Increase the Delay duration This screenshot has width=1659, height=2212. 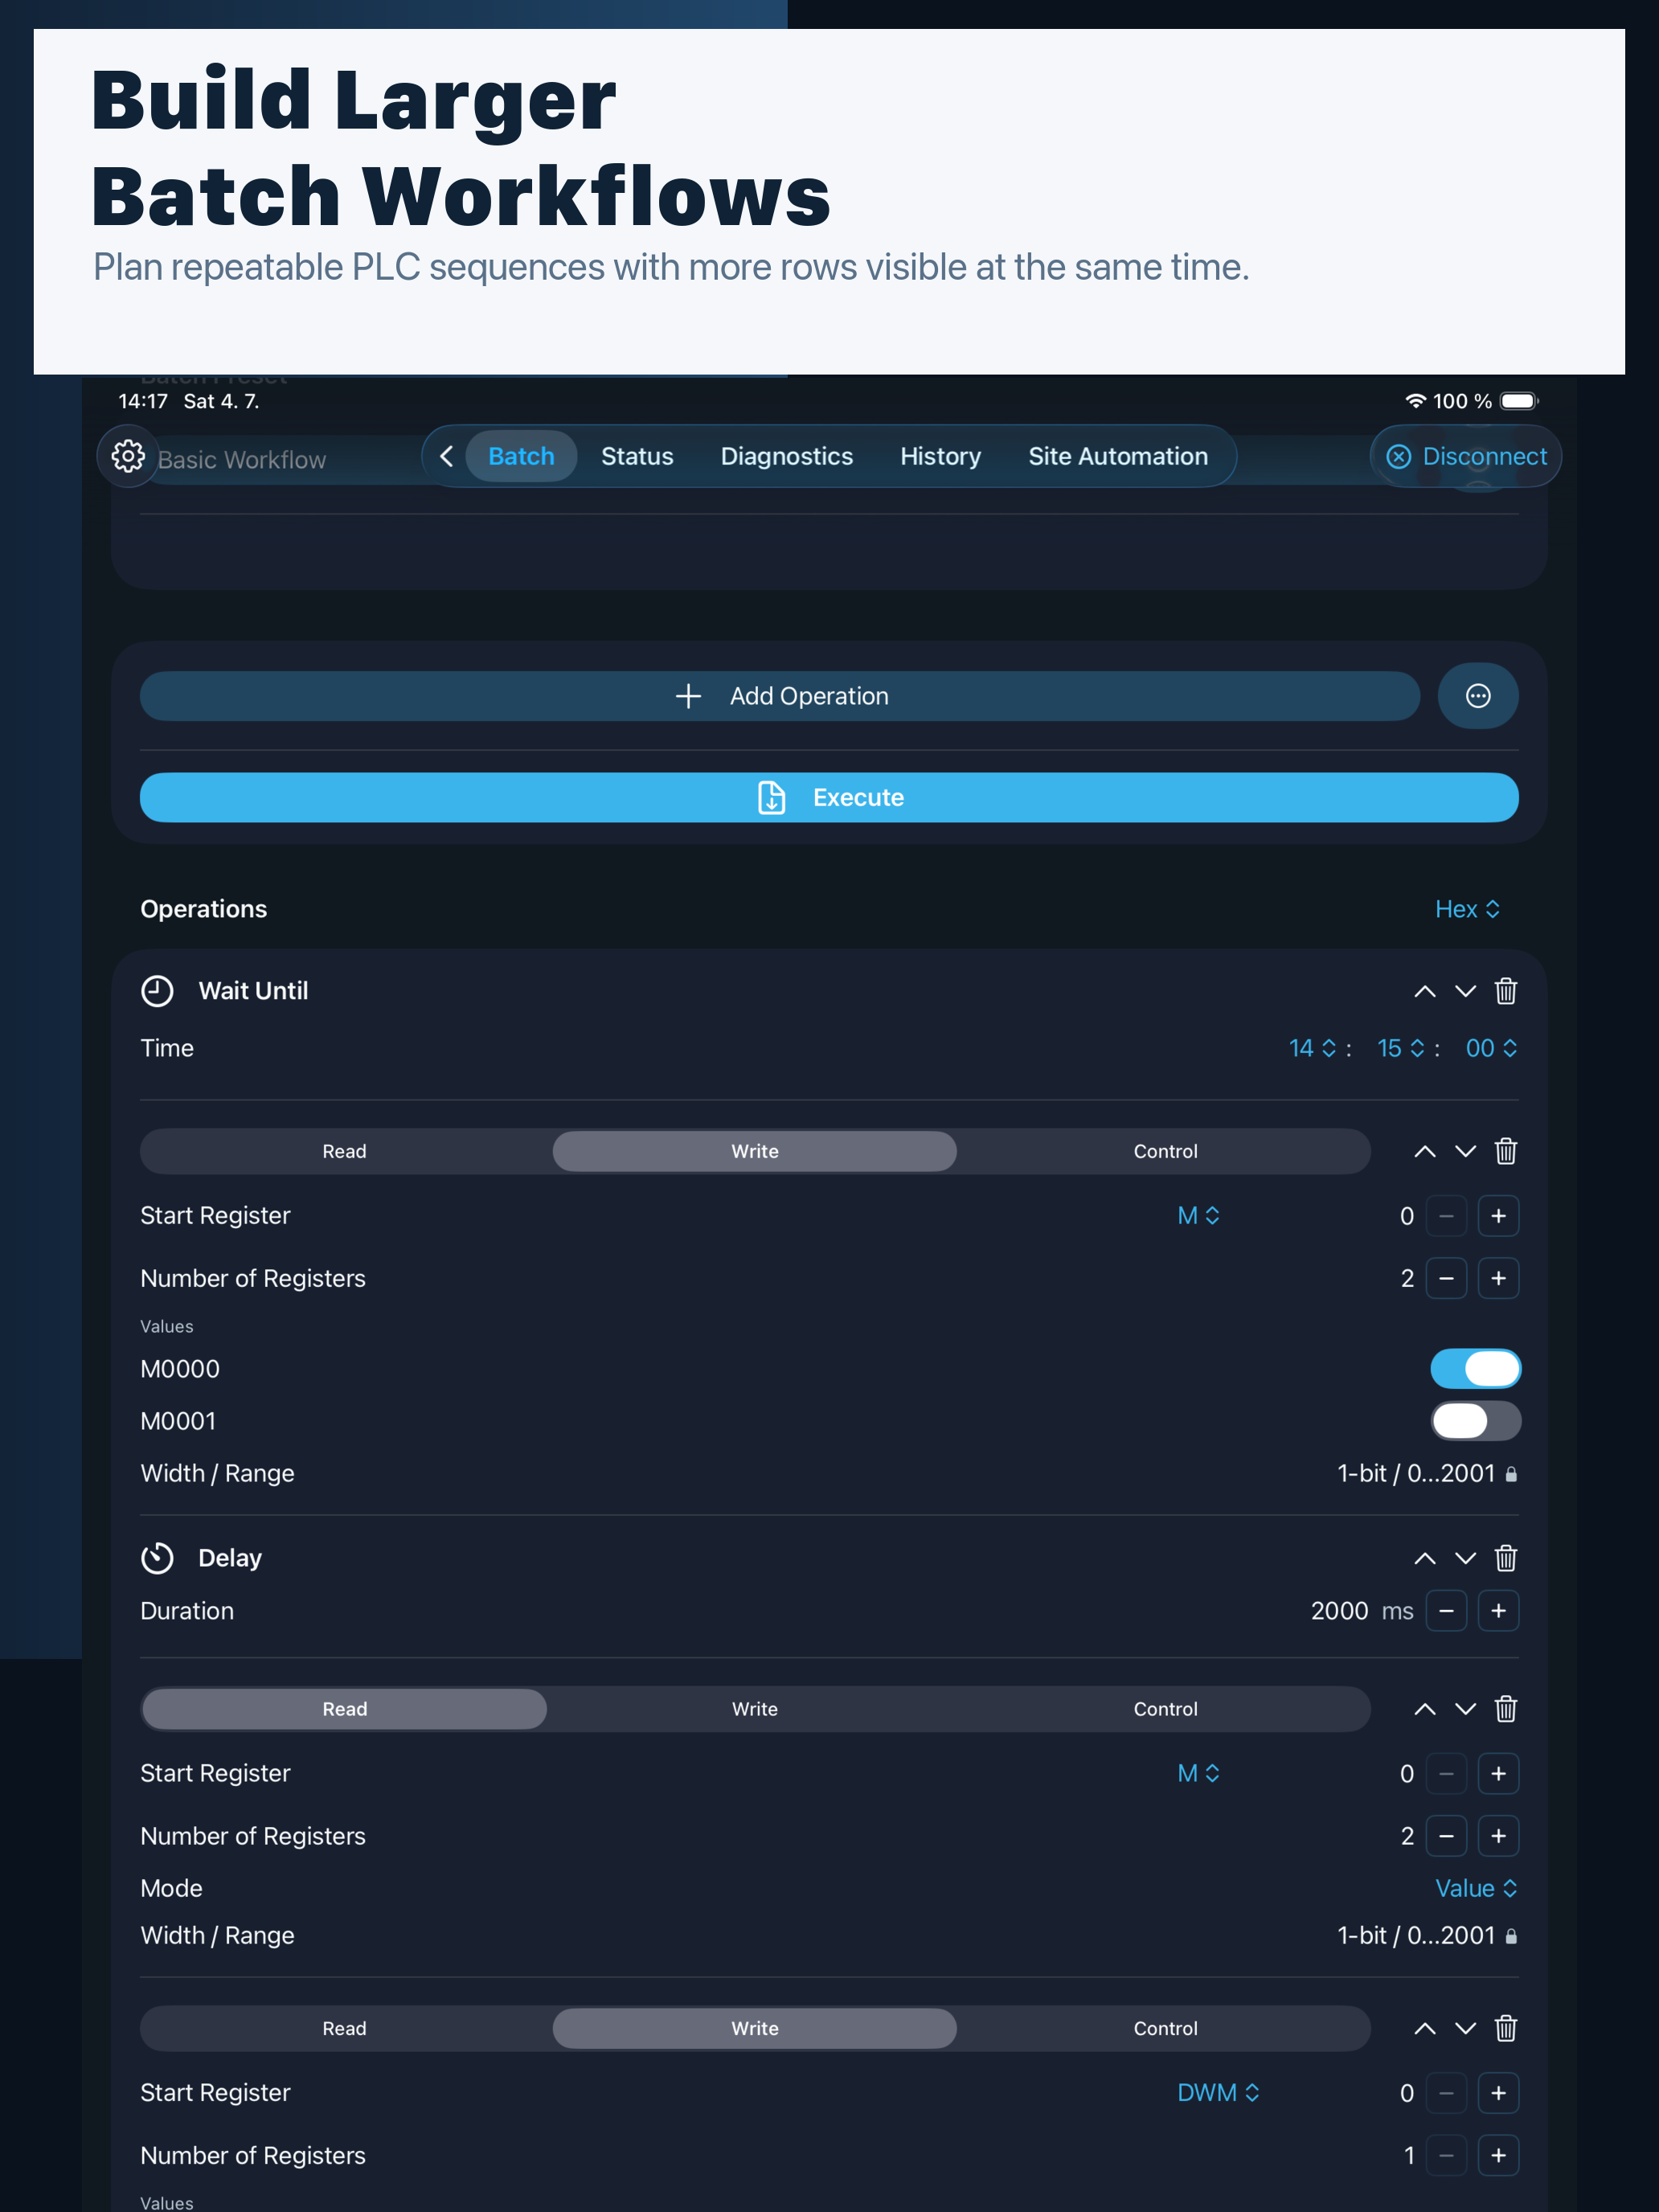click(x=1498, y=1611)
